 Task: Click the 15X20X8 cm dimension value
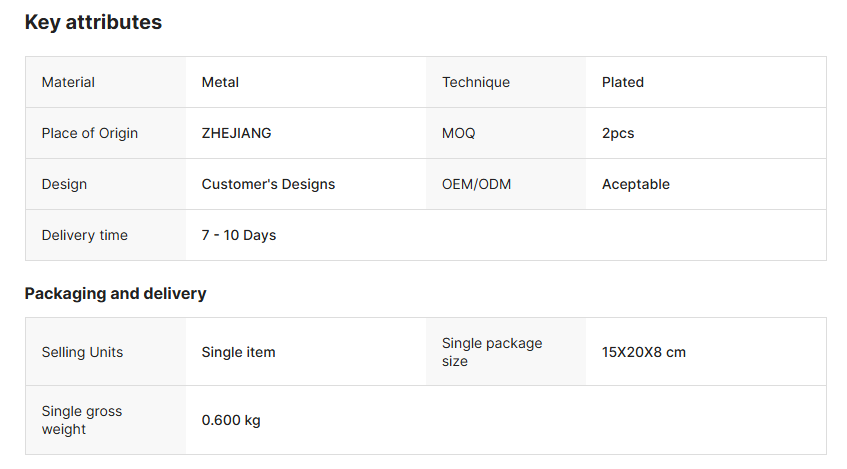click(x=644, y=352)
